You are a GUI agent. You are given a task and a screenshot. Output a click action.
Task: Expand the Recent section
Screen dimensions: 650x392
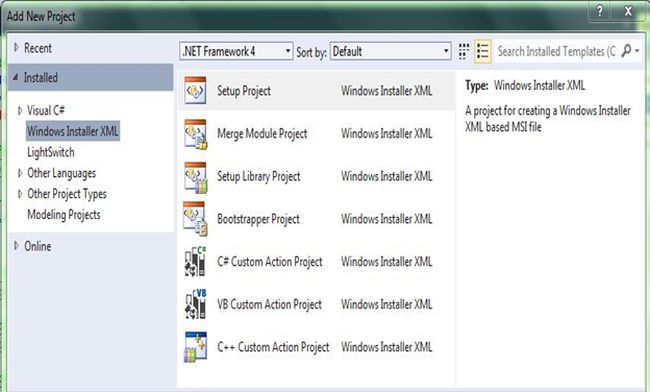[16, 48]
